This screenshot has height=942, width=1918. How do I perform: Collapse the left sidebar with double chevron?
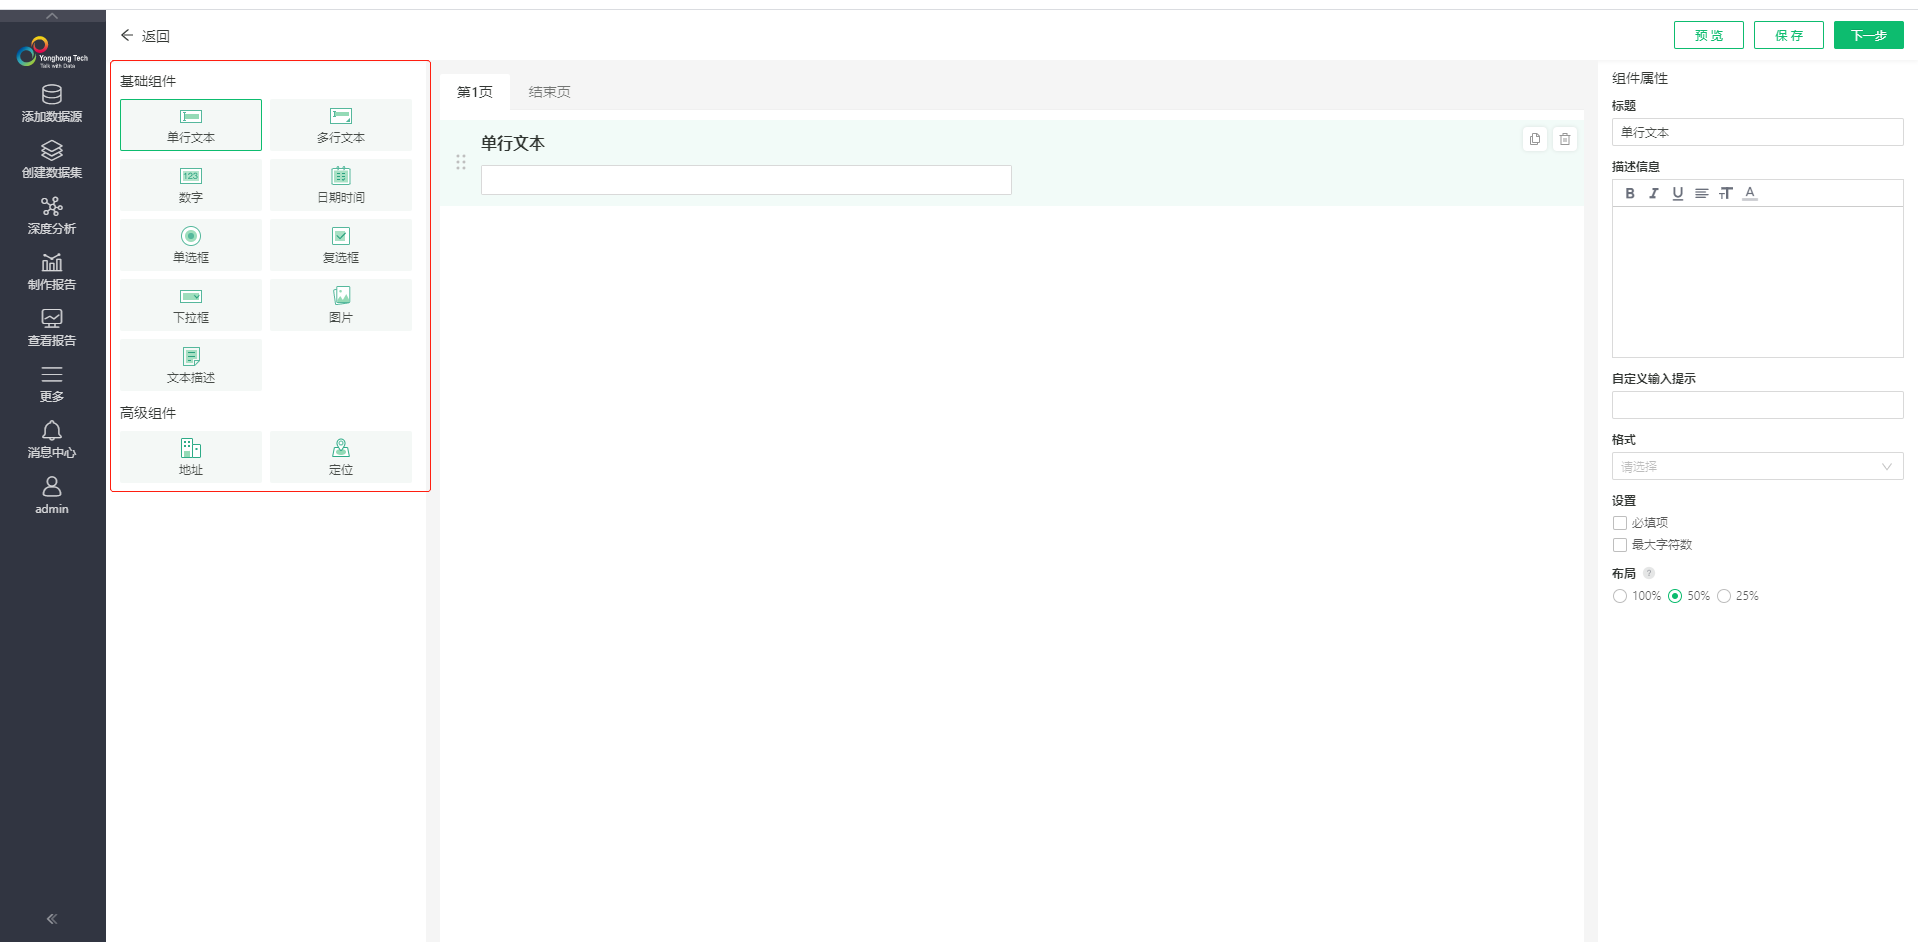point(52,919)
